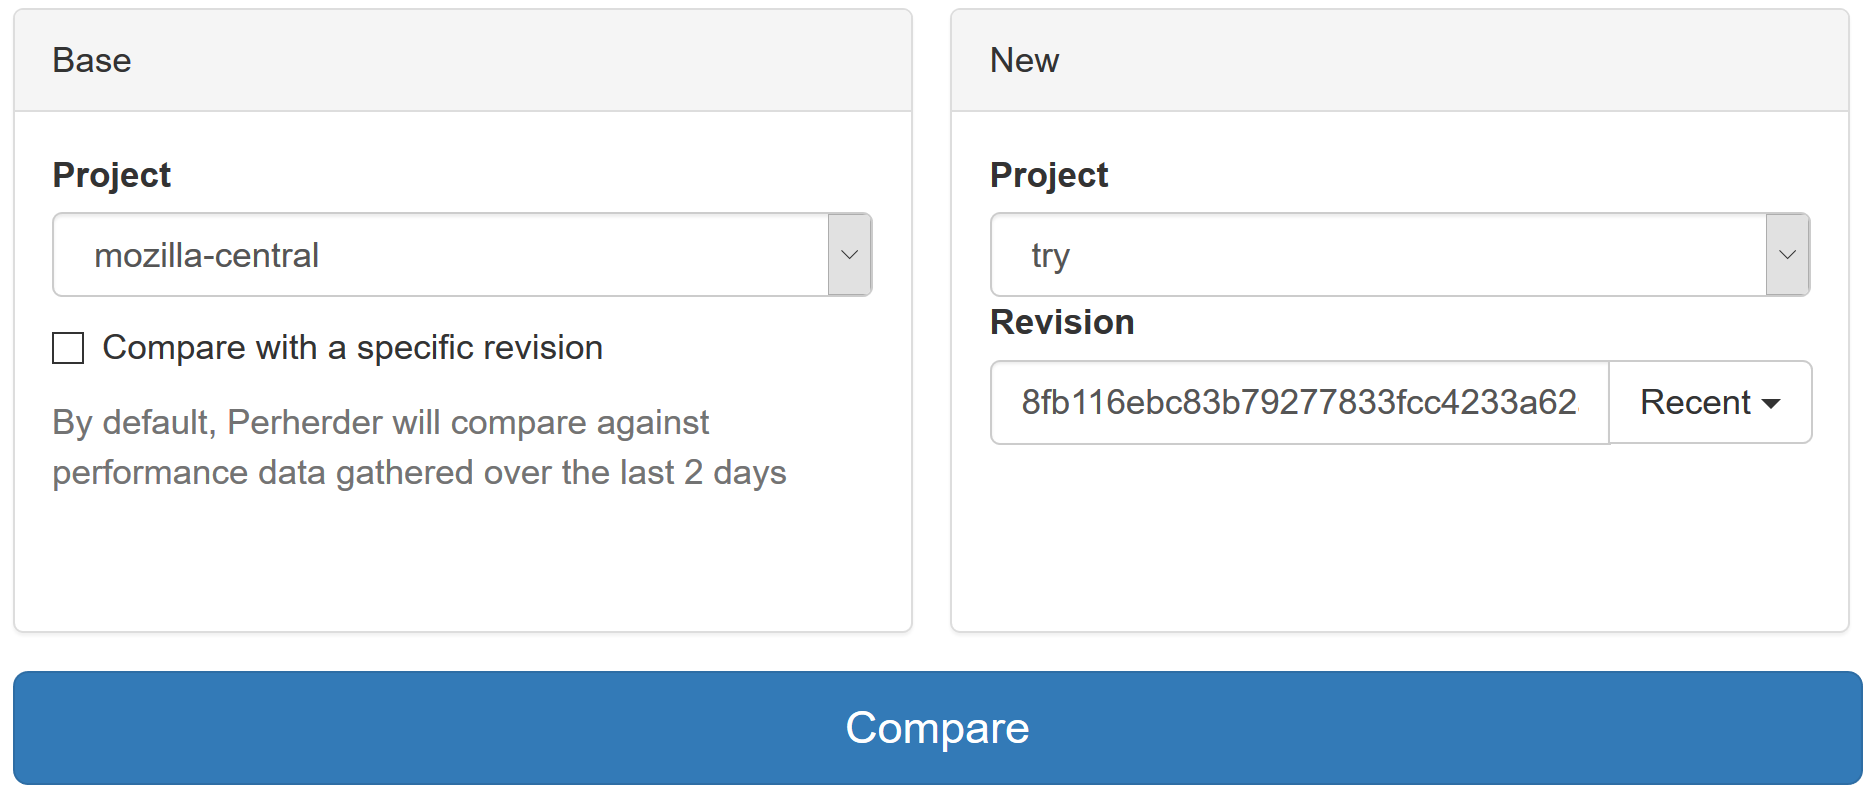Image resolution: width=1869 pixels, height=794 pixels.
Task: Click the Project label in New panel
Action: pyautogui.click(x=1049, y=175)
